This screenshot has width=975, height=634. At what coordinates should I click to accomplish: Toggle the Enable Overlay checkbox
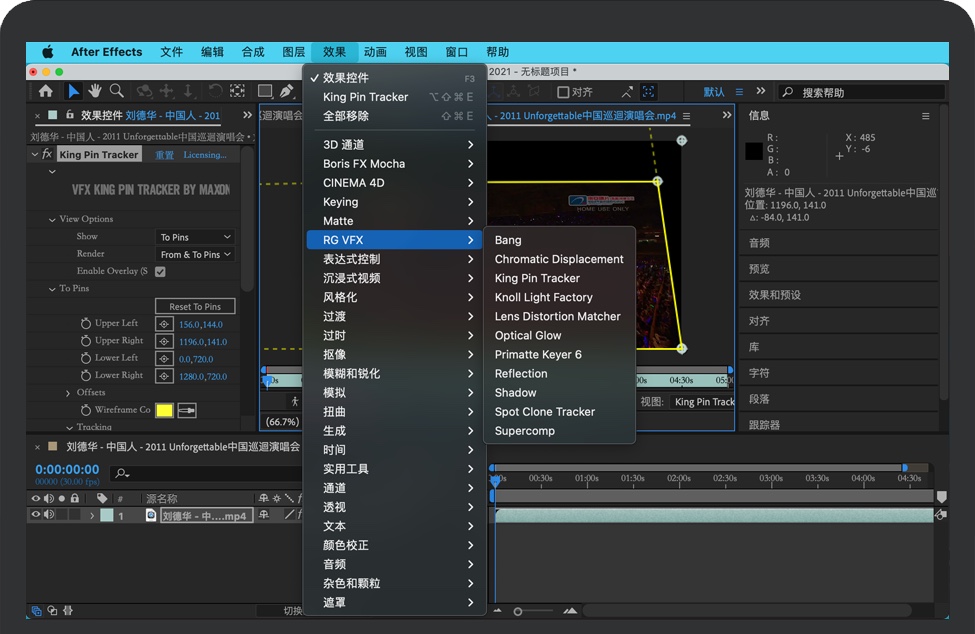[x=160, y=272]
